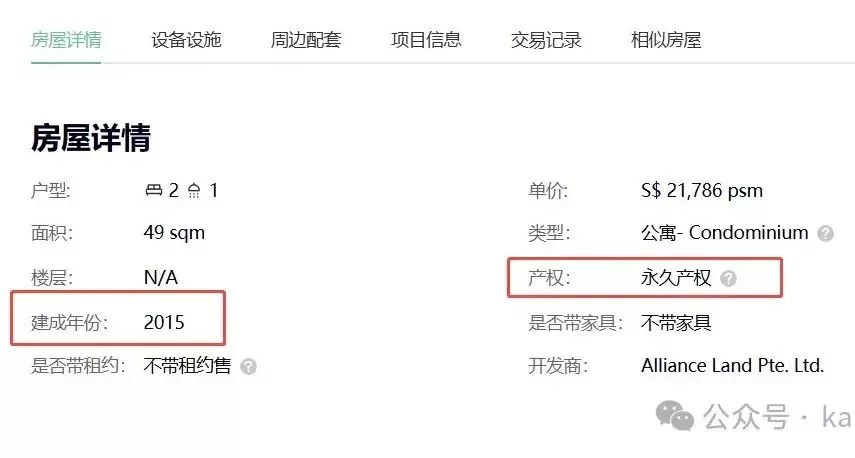This screenshot has width=855, height=458.
Task: Click the 公众号 watermark text
Action: pyautogui.click(x=746, y=417)
